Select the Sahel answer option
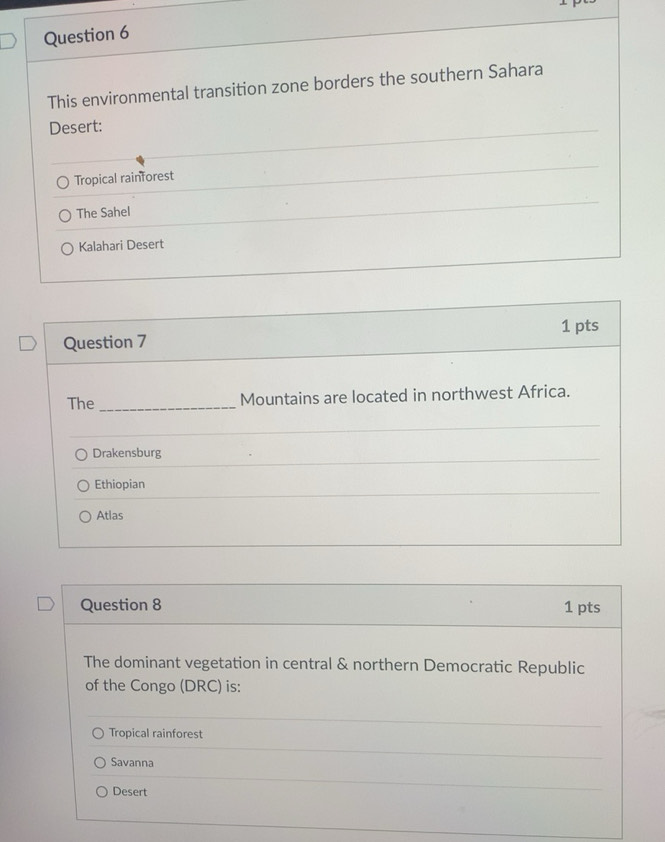This screenshot has width=665, height=842. 65,214
